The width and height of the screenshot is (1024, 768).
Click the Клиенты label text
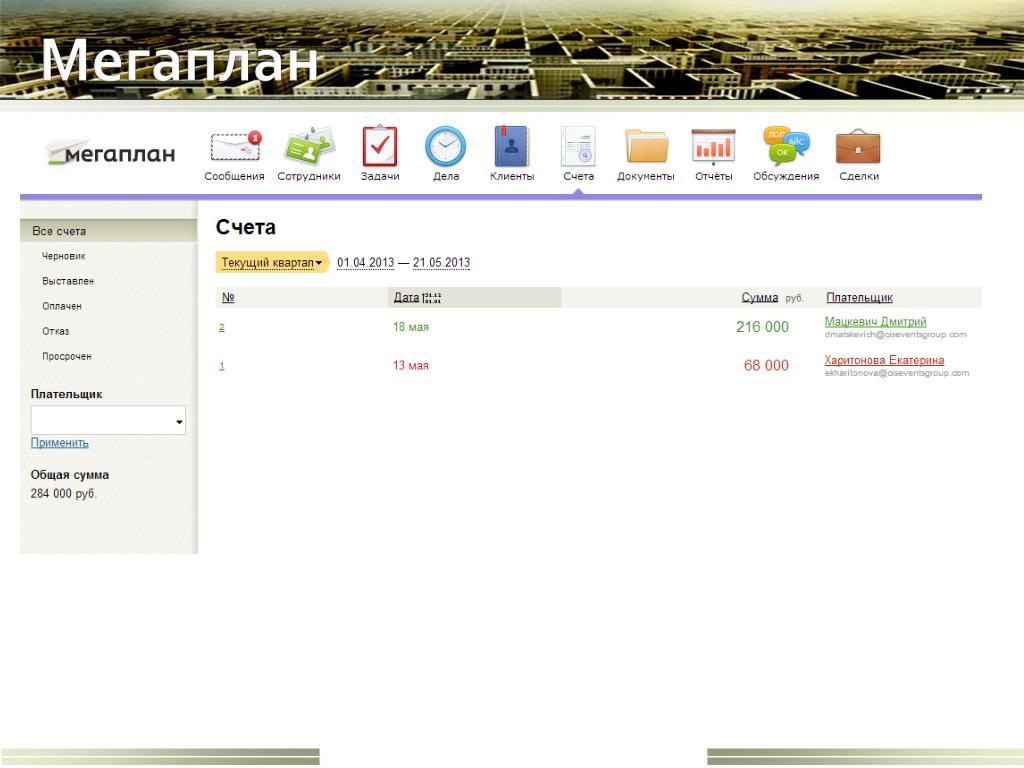pos(512,176)
